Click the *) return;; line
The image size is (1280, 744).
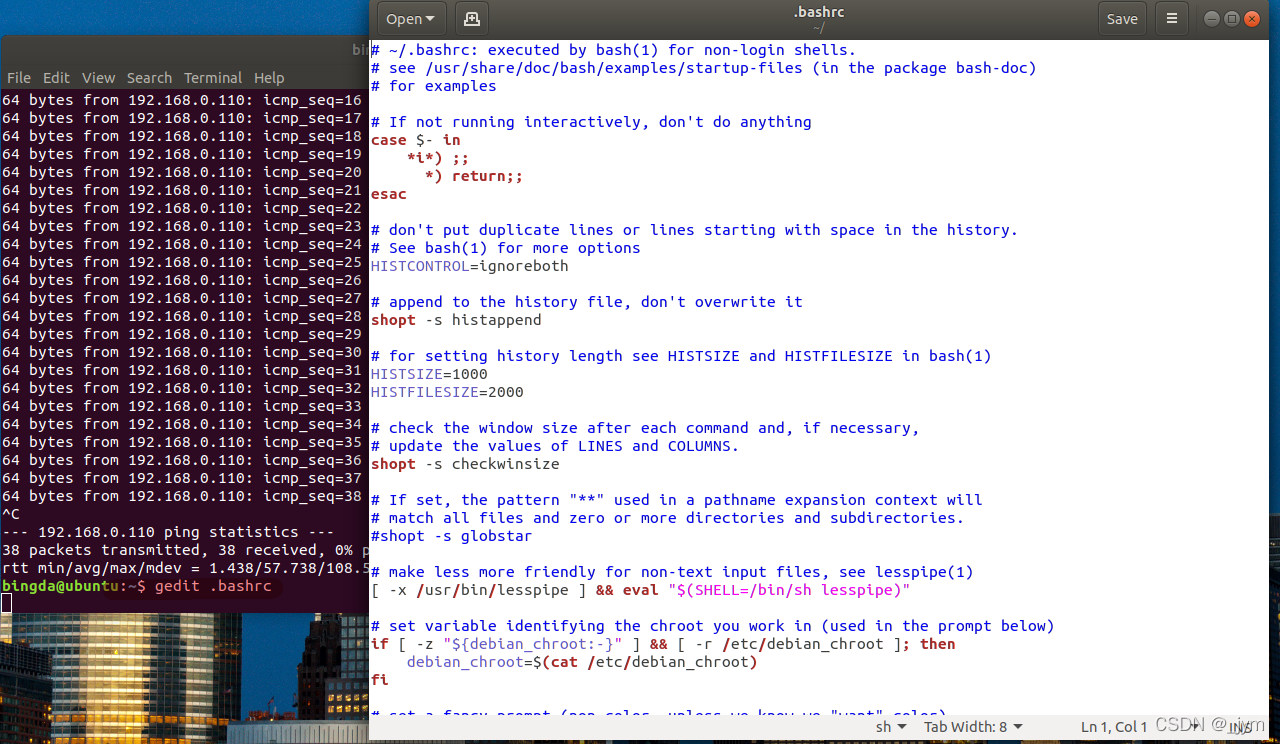(474, 176)
